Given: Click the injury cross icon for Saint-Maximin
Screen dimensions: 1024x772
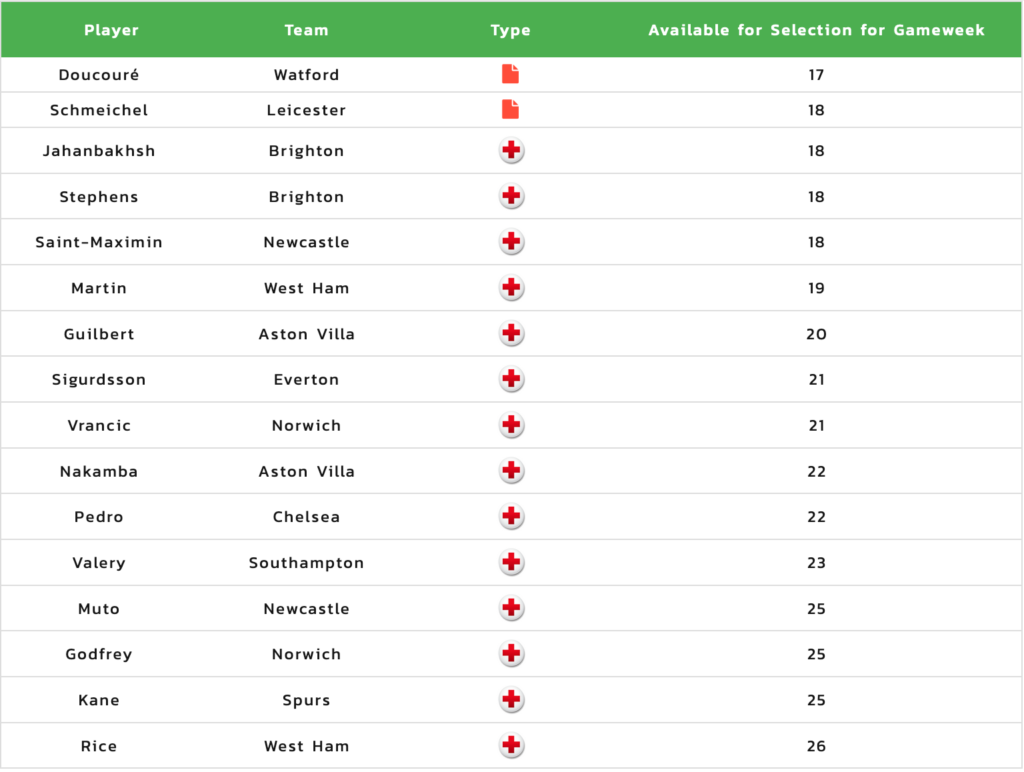Looking at the screenshot, I should (511, 242).
